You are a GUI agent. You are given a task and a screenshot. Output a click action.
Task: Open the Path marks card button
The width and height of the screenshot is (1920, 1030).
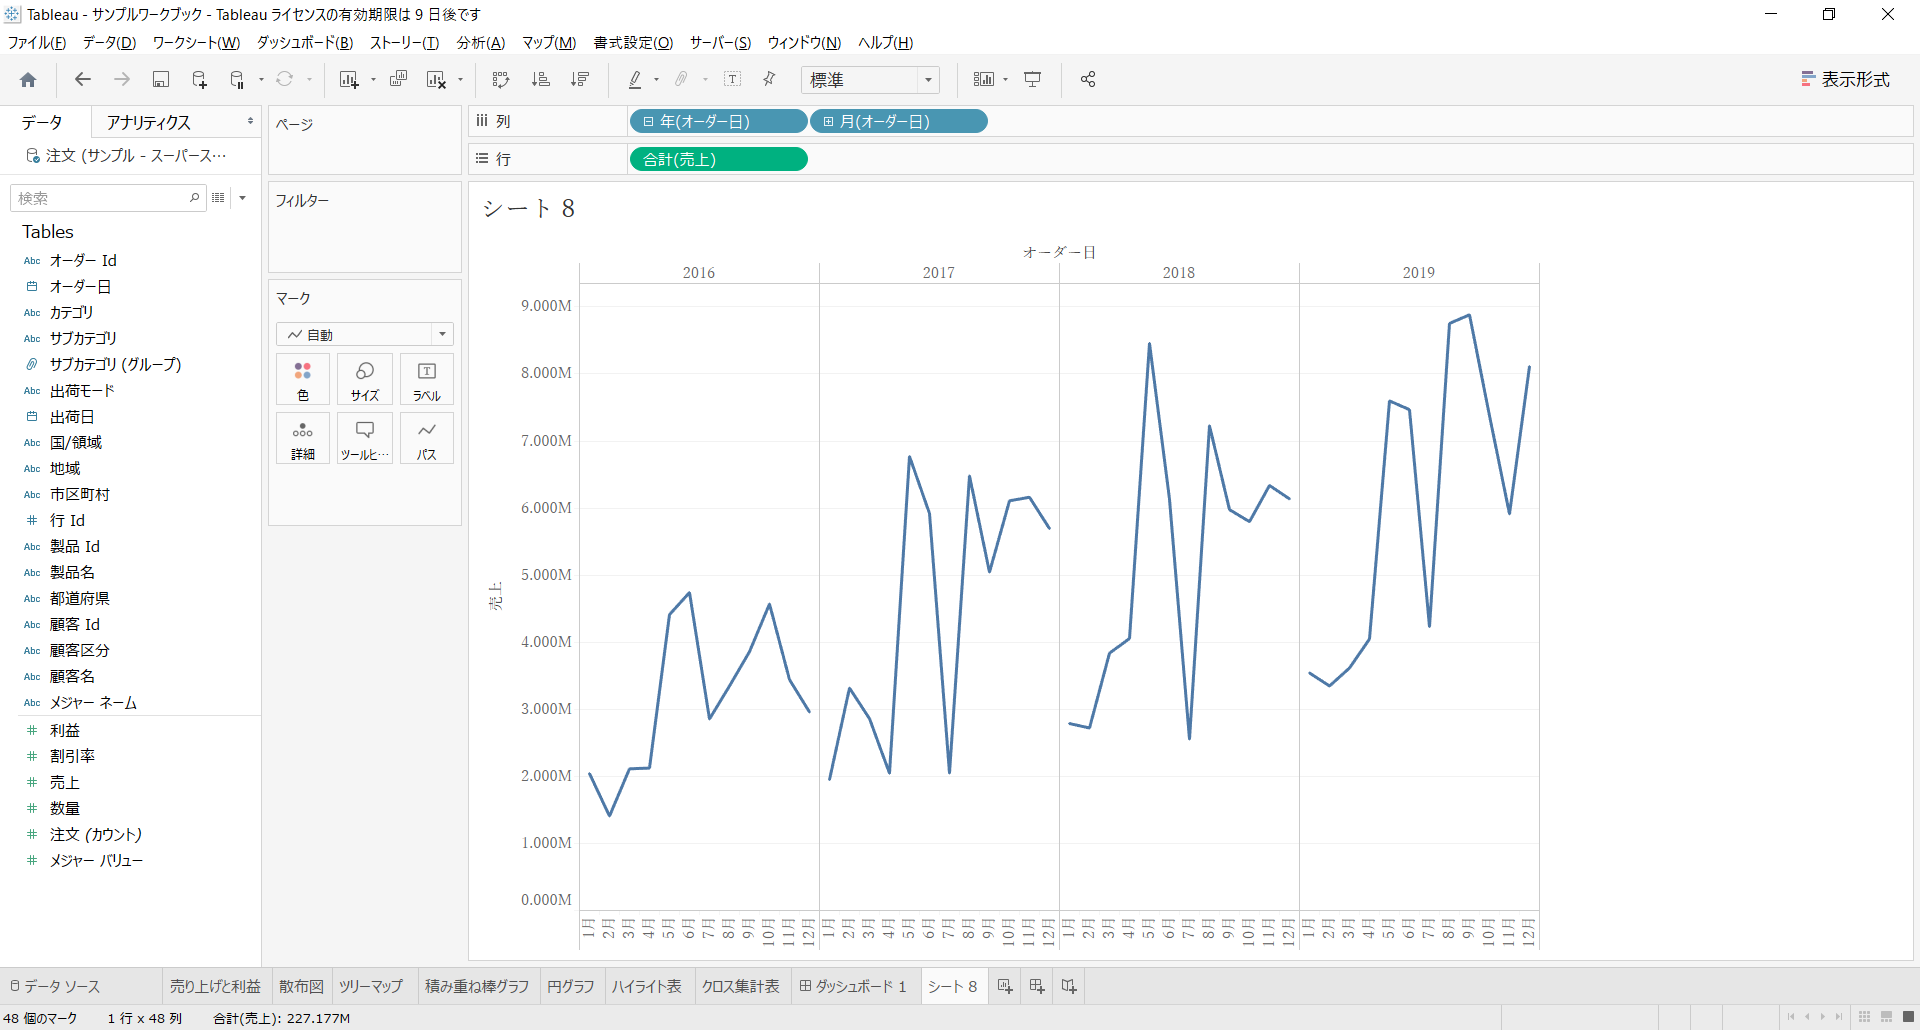(x=427, y=439)
